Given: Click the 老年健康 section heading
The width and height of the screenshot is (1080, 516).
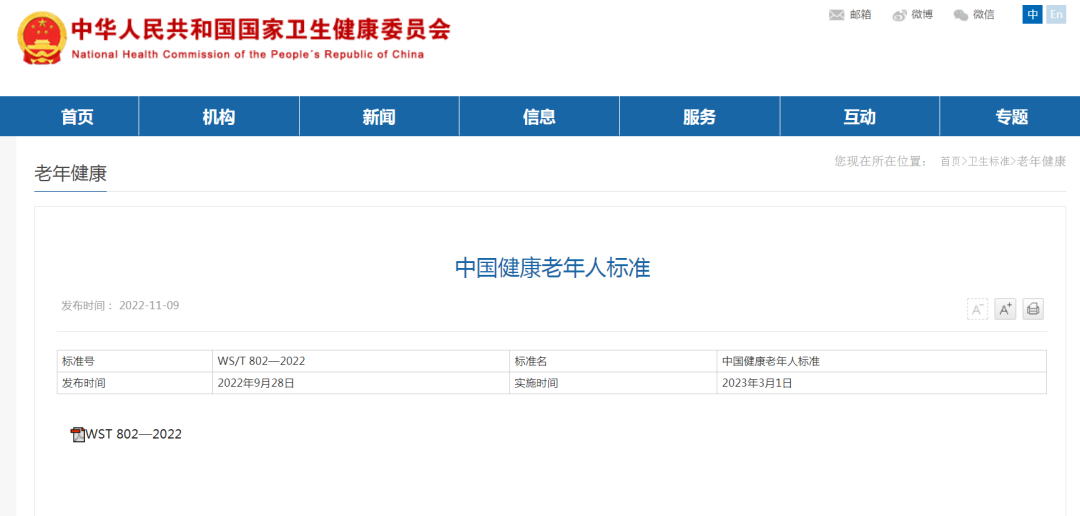Looking at the screenshot, I should 70,173.
